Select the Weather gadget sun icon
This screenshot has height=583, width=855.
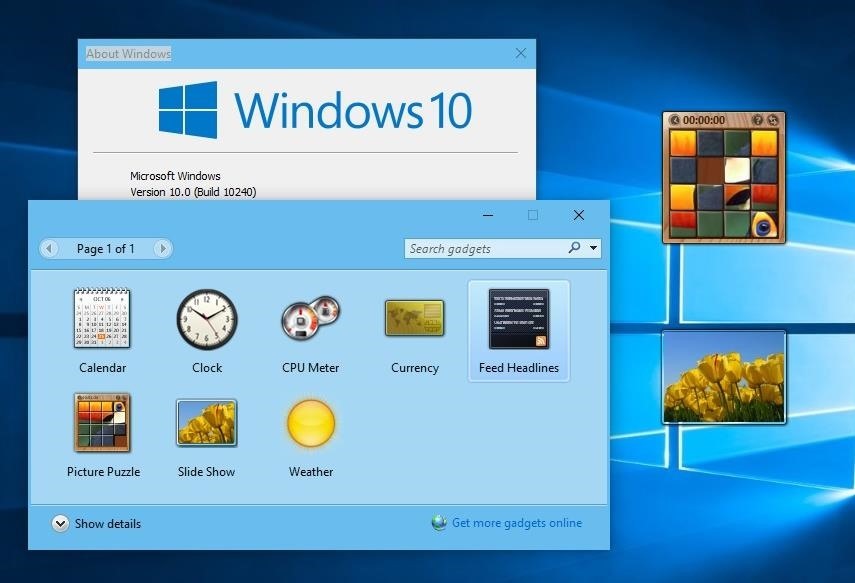[x=311, y=423]
